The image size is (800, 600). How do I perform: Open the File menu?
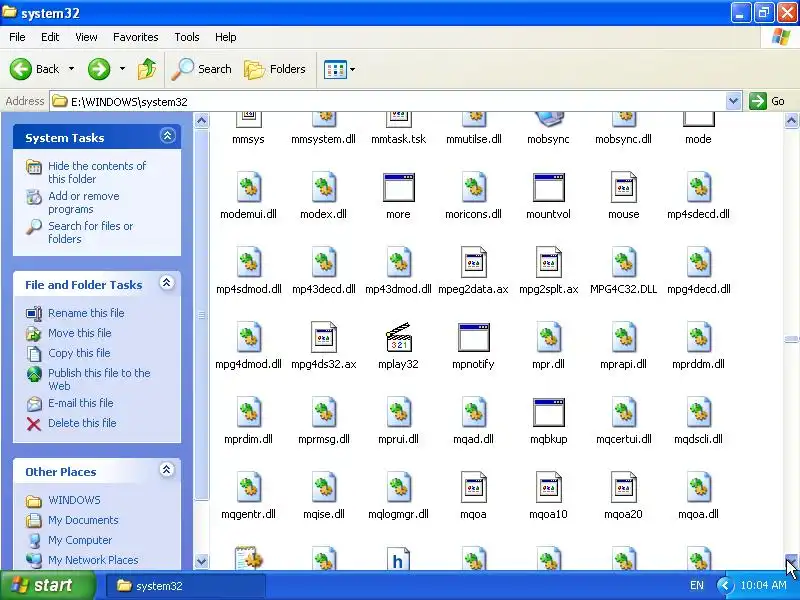point(17,37)
